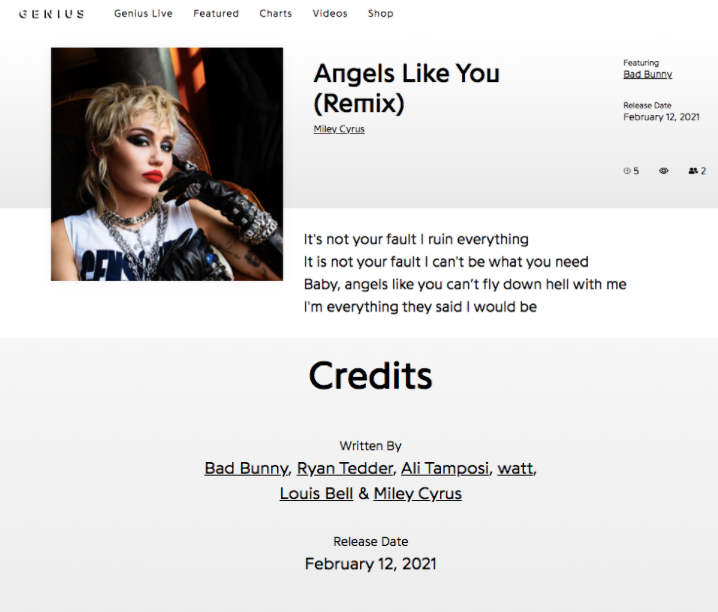Open Genius Live menu item
718x612 pixels.
[143, 14]
